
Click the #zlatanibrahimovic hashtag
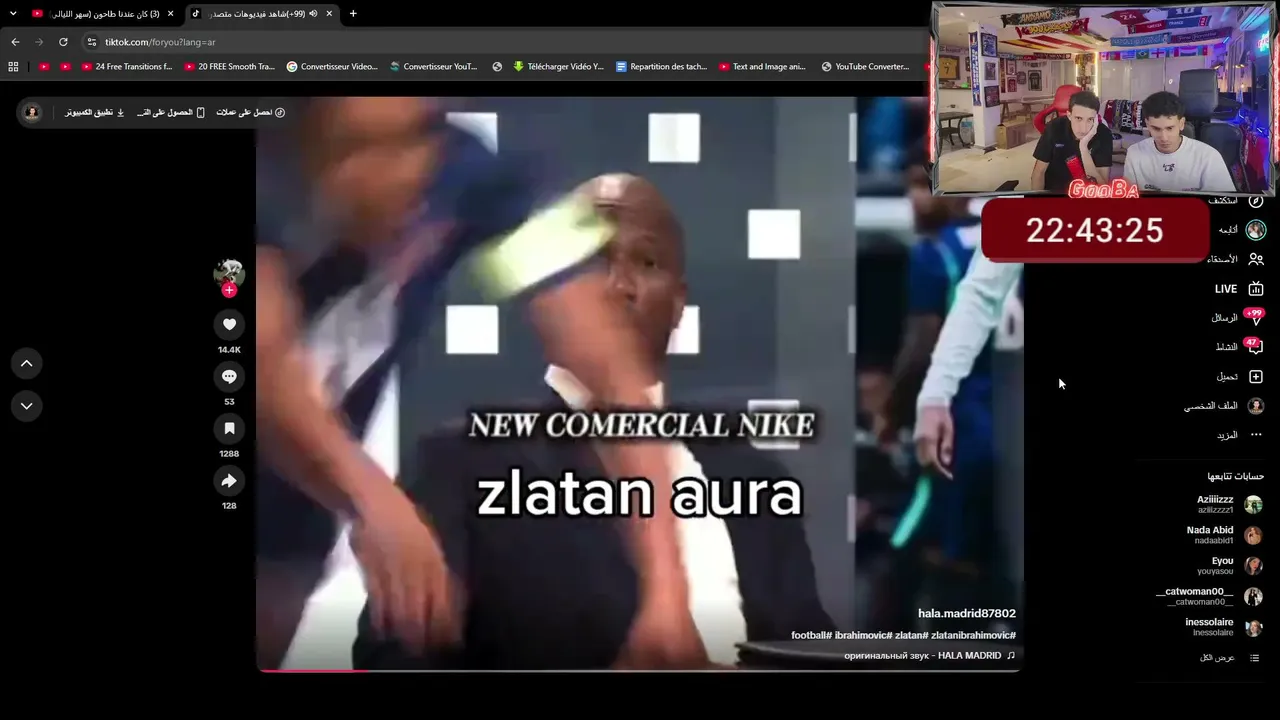pos(973,635)
